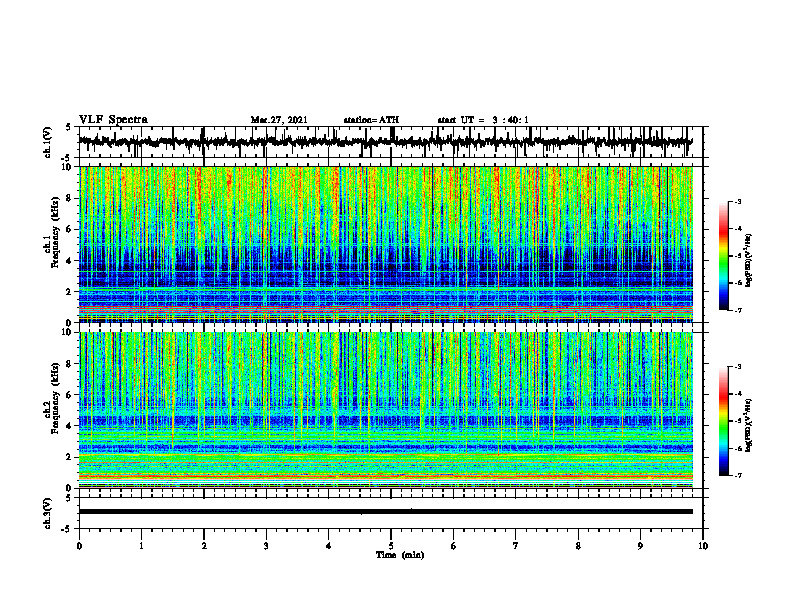Viewport: 792px width, 612px height.
Task: Click the "Time (min)" x-axis label
Action: [x=400, y=555]
